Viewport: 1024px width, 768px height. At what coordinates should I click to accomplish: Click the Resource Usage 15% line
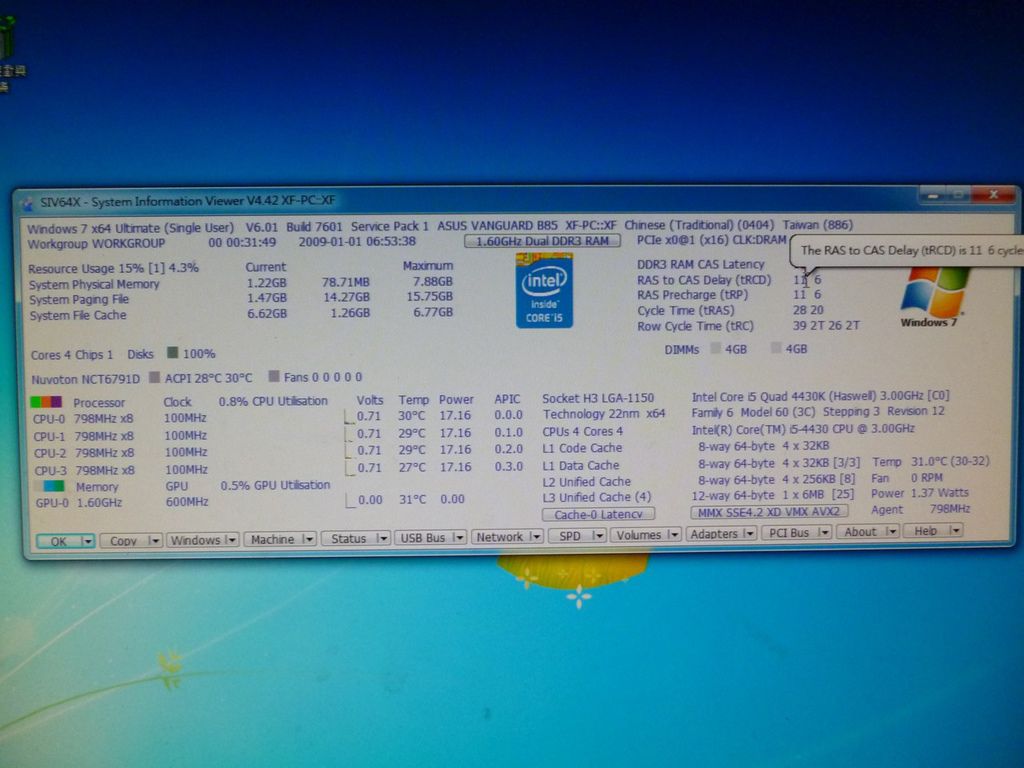tap(113, 268)
